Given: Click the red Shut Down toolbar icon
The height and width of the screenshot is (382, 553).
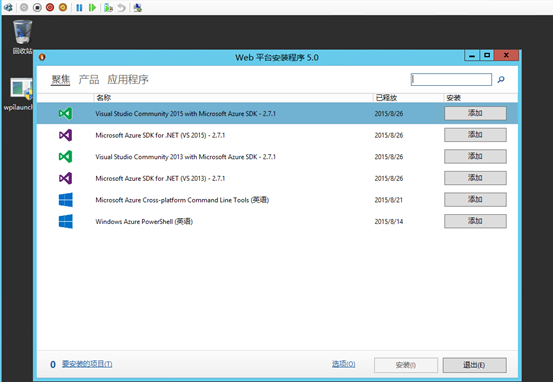Looking at the screenshot, I should pyautogui.click(x=50, y=7).
